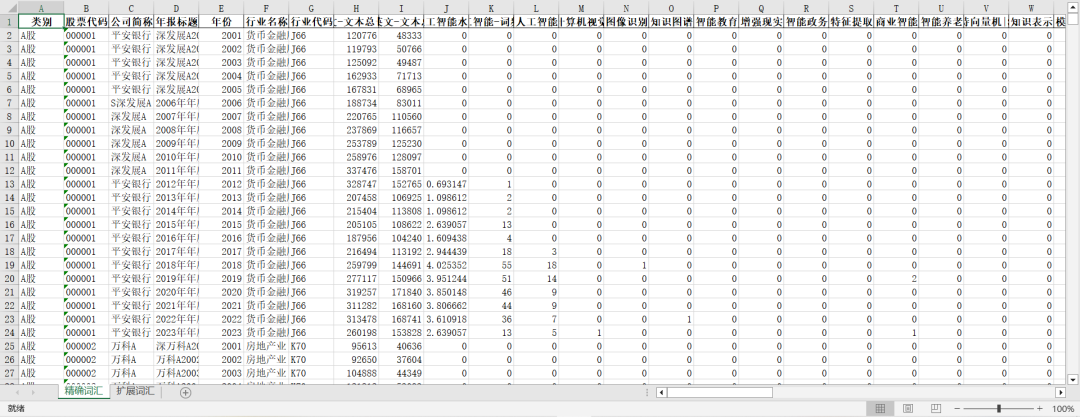Select column M by its header
This screenshot has height=417, width=1080.
(581, 8)
